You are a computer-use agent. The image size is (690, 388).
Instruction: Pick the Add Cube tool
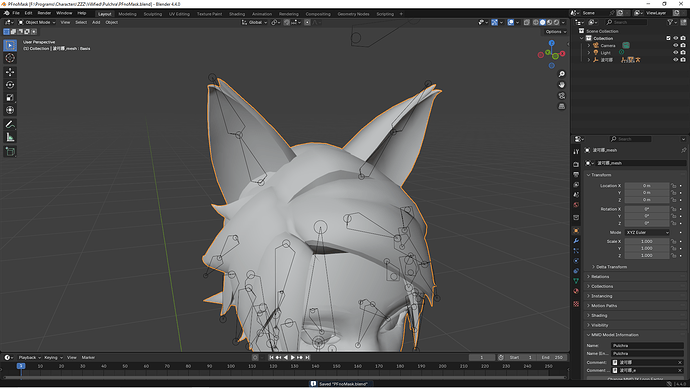[x=10, y=152]
